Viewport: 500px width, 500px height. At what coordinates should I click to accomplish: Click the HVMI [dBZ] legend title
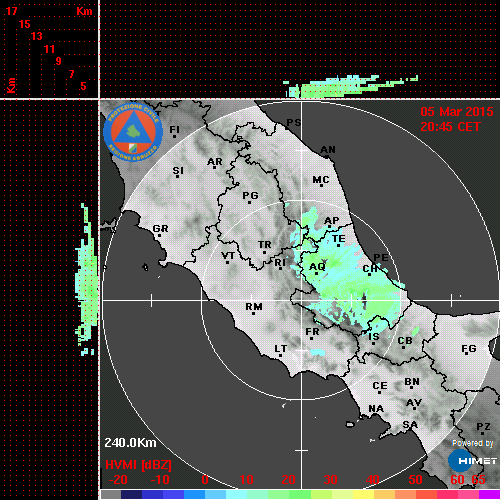pyautogui.click(x=138, y=465)
